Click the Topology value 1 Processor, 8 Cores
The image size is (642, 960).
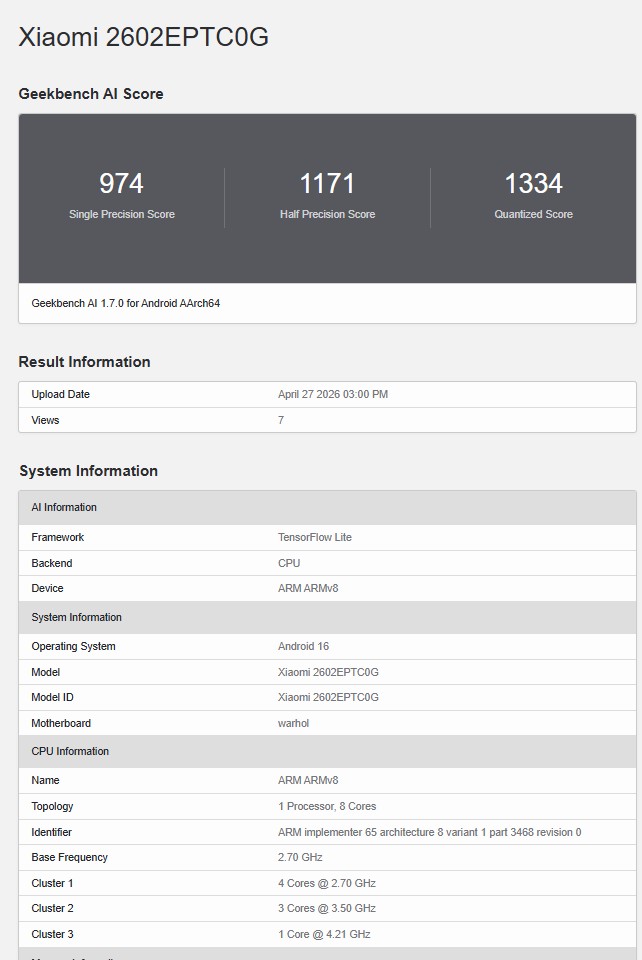tap(327, 806)
